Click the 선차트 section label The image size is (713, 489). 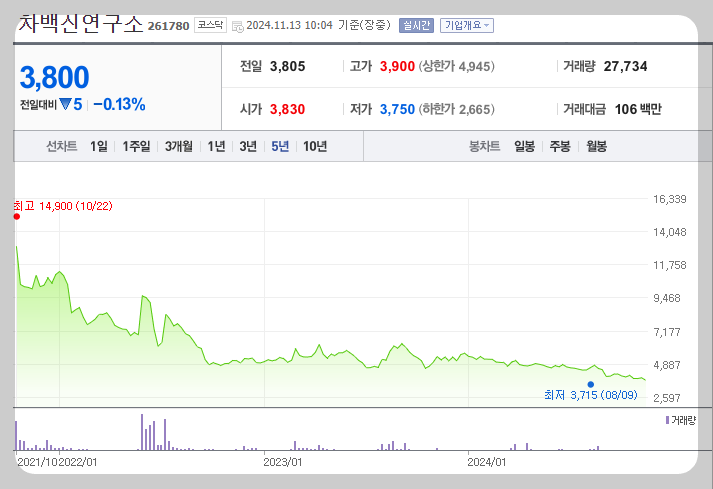62,146
